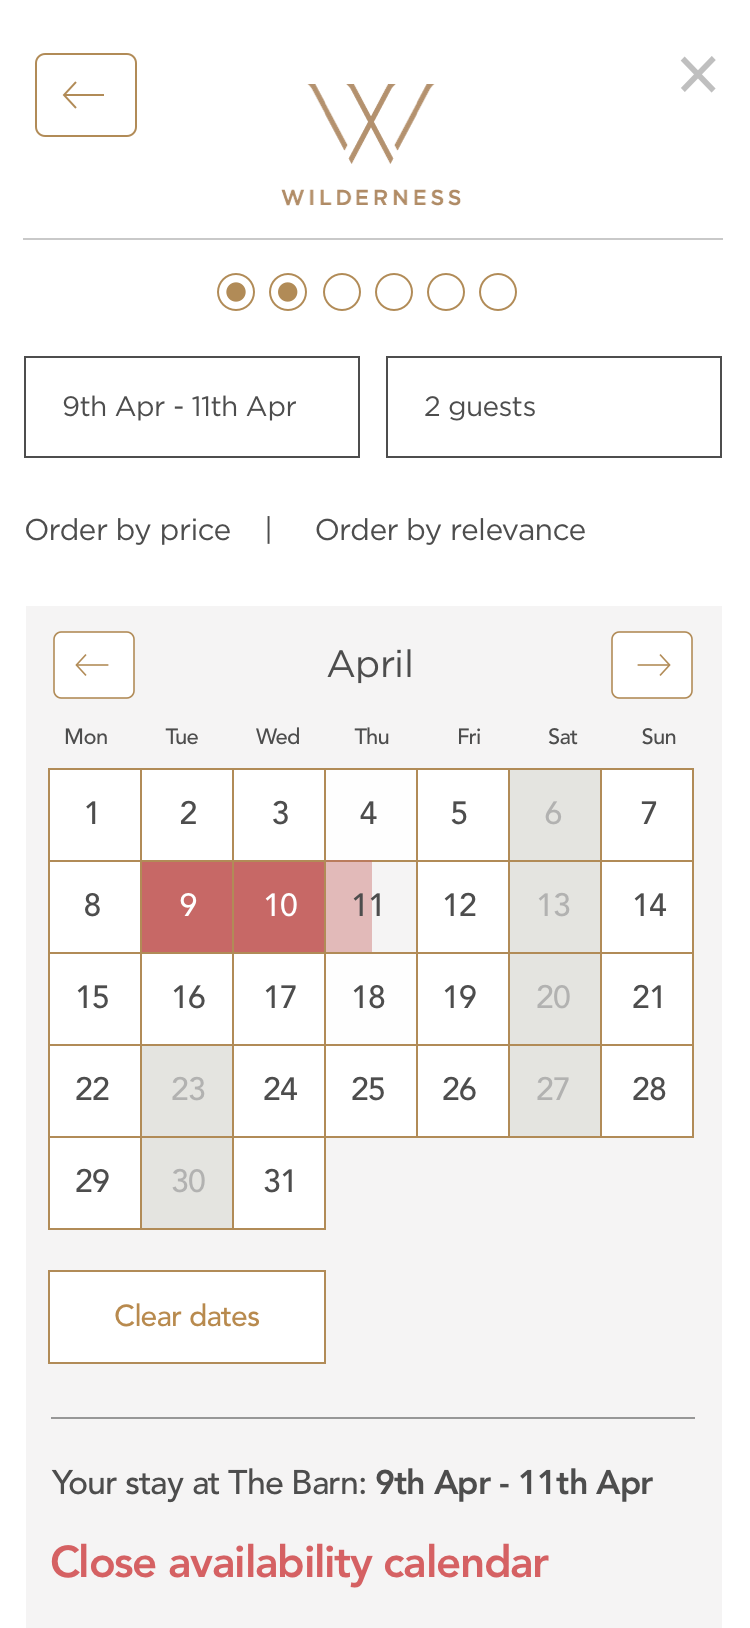Go to previous month in calendar

click(x=94, y=665)
